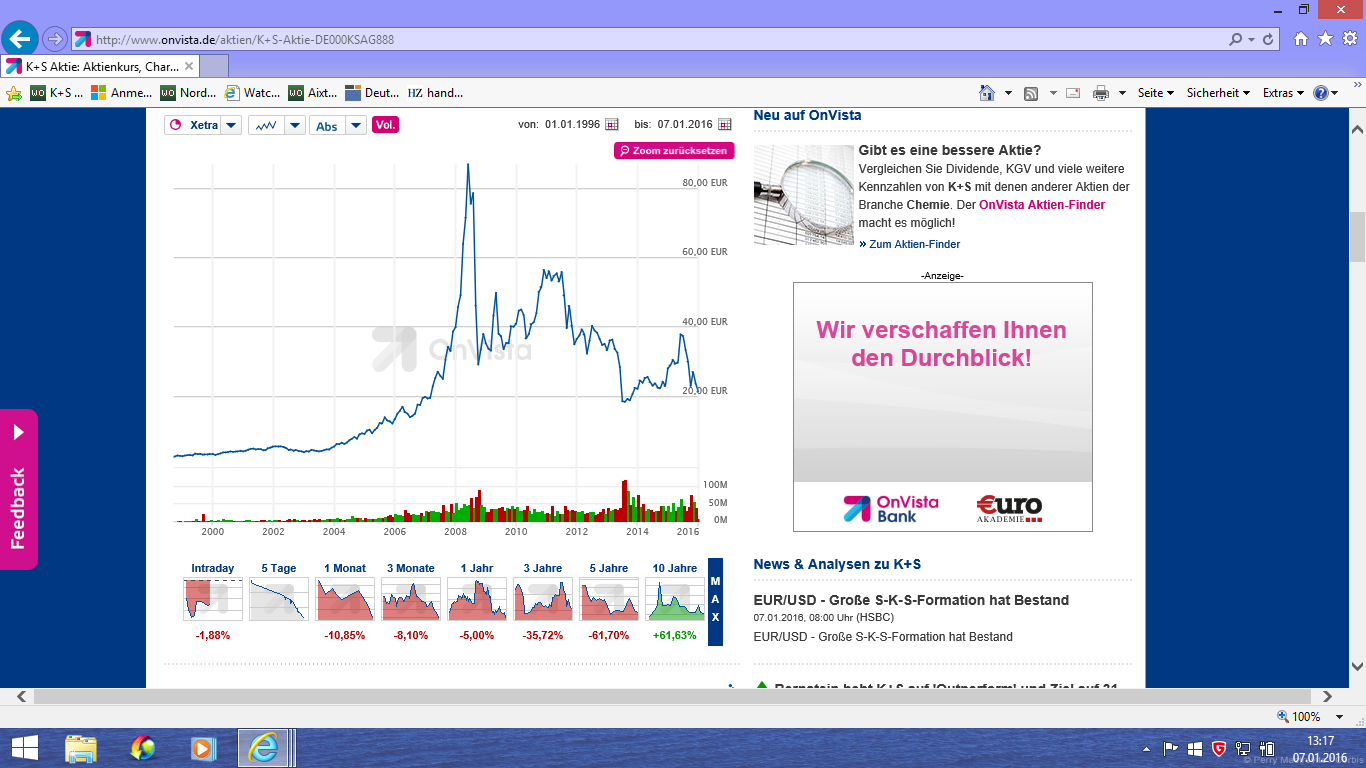
Task: Open the Extras dropdown menu
Action: [x=1283, y=93]
